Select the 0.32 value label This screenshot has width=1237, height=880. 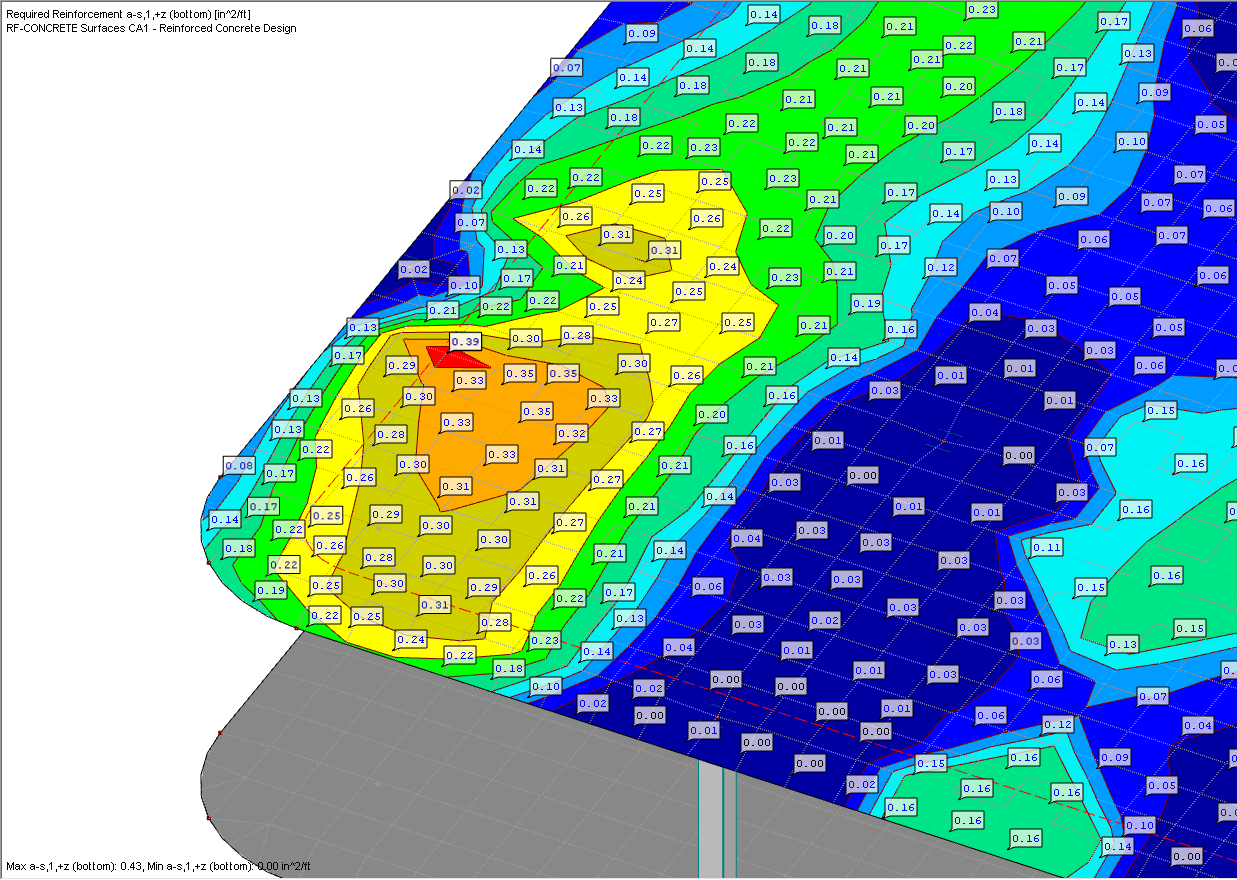[x=571, y=433]
